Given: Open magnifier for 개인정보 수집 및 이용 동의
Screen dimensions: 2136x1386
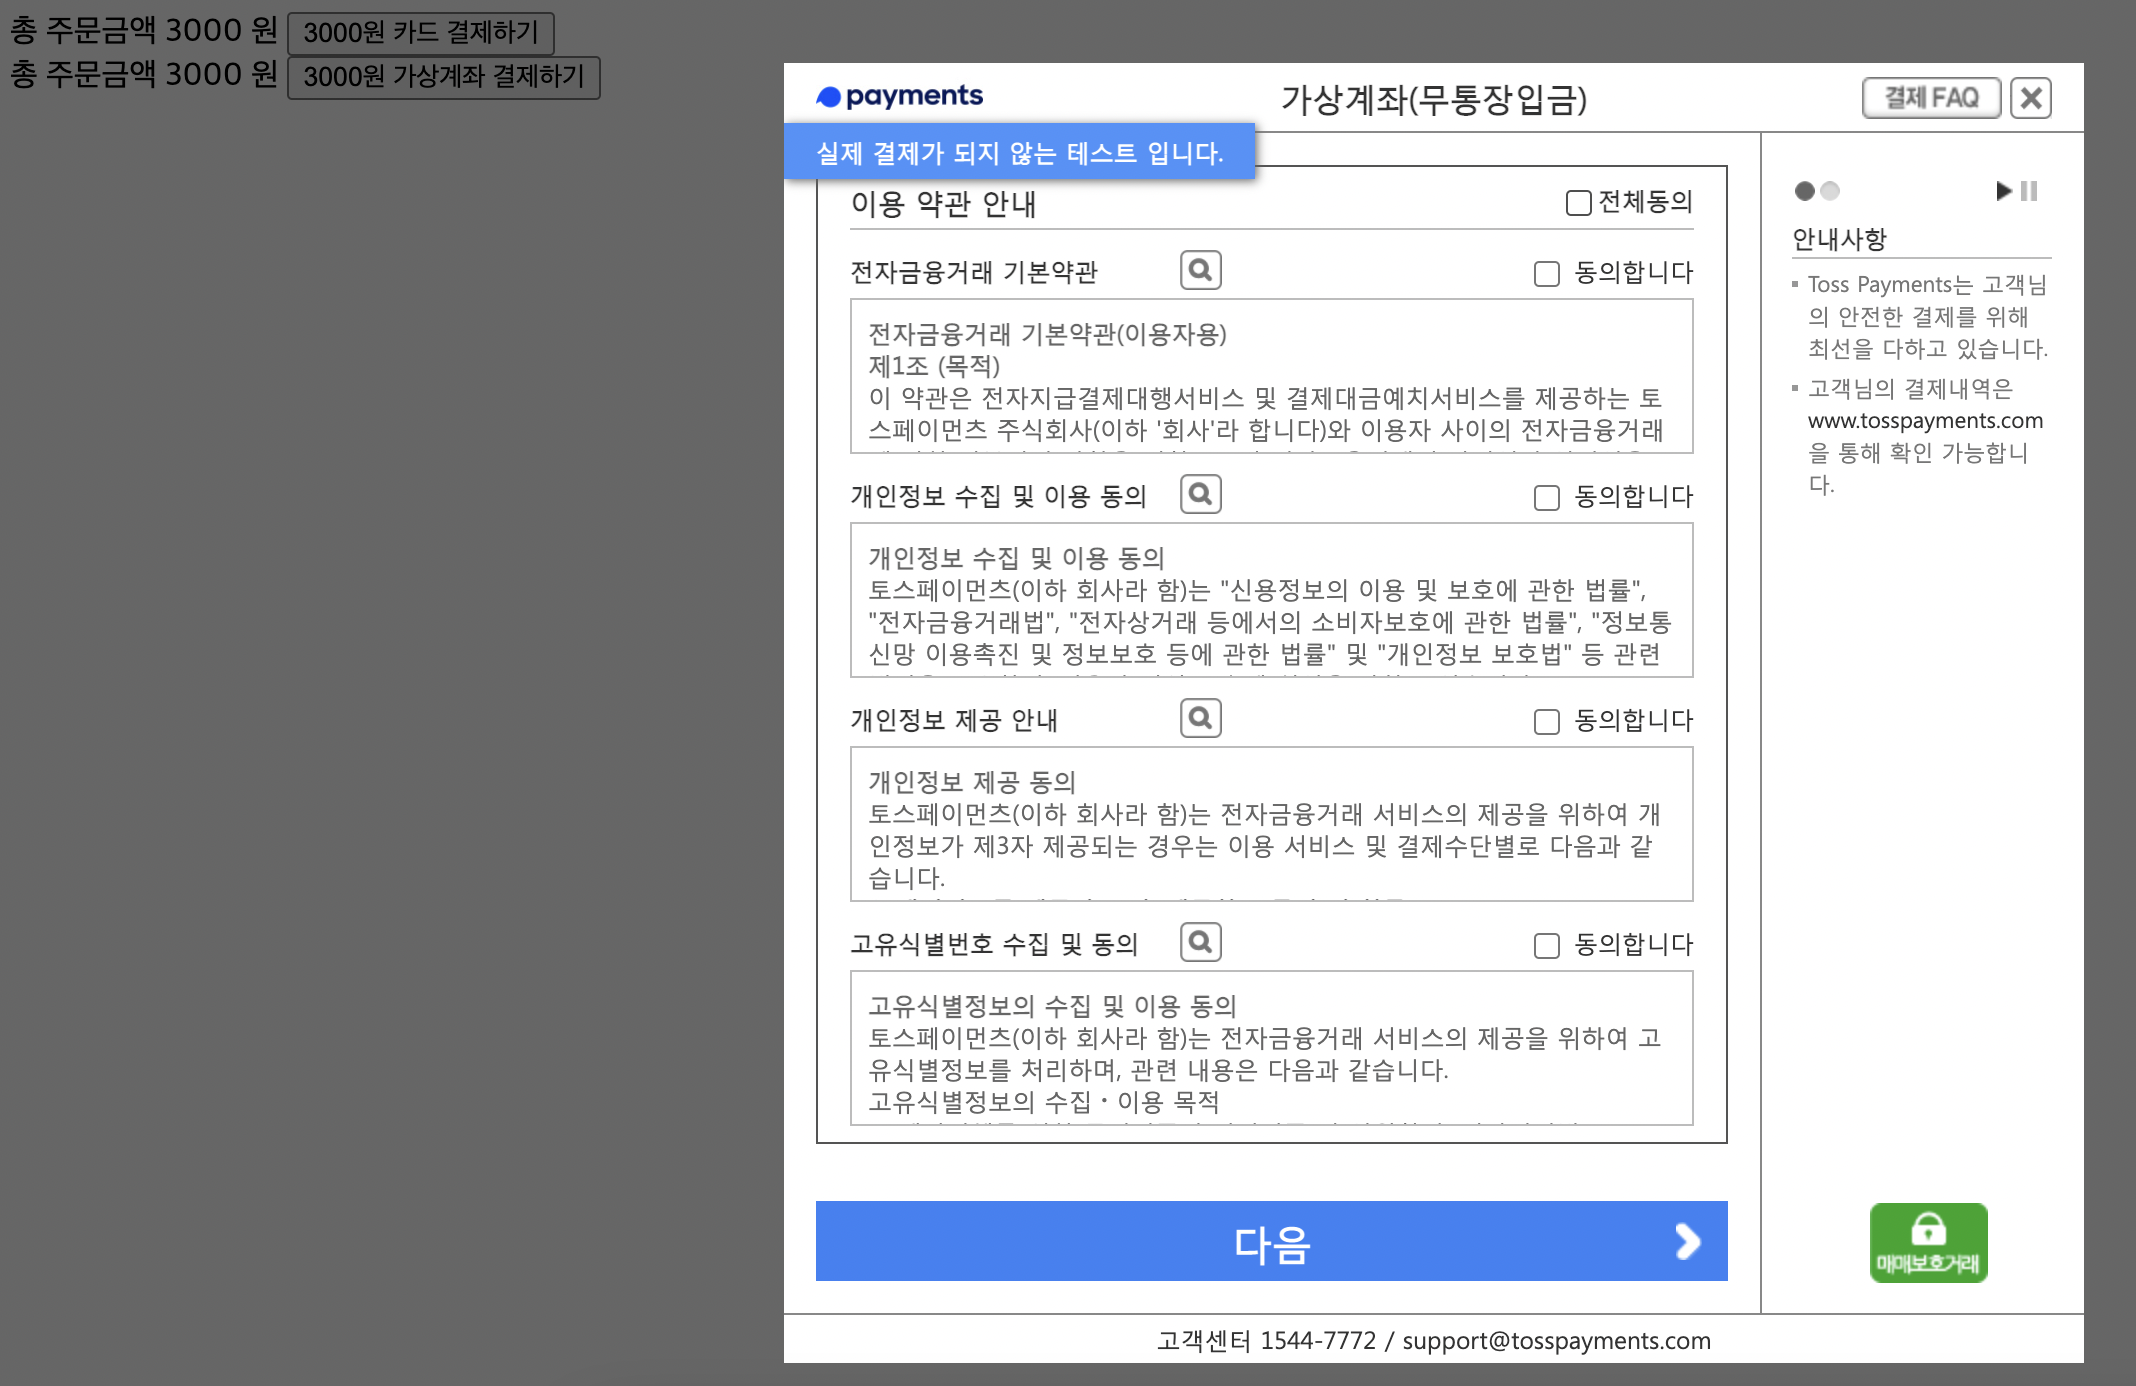Looking at the screenshot, I should (x=1200, y=494).
